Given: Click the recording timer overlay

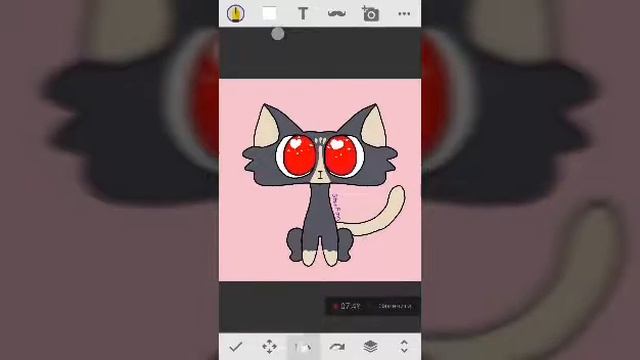Looking at the screenshot, I should (x=372, y=306).
